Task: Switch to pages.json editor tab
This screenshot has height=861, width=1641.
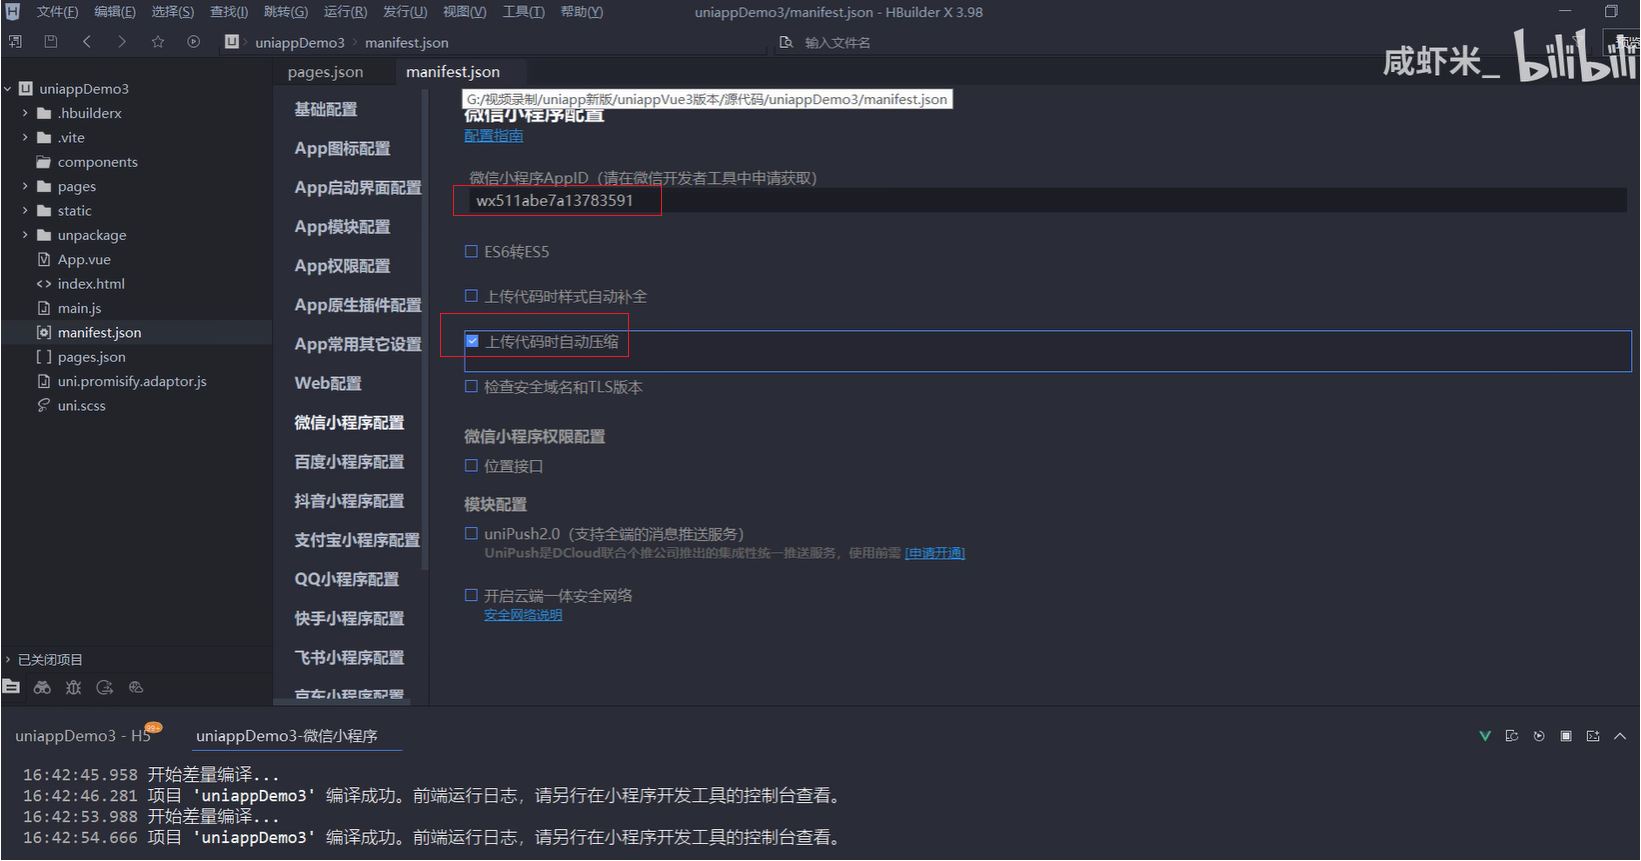Action: (x=325, y=72)
